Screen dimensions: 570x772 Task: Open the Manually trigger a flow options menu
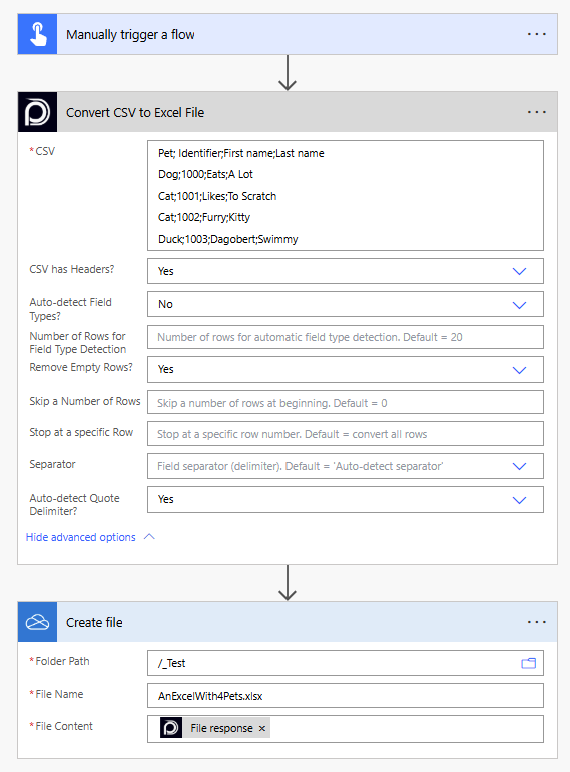click(x=537, y=34)
